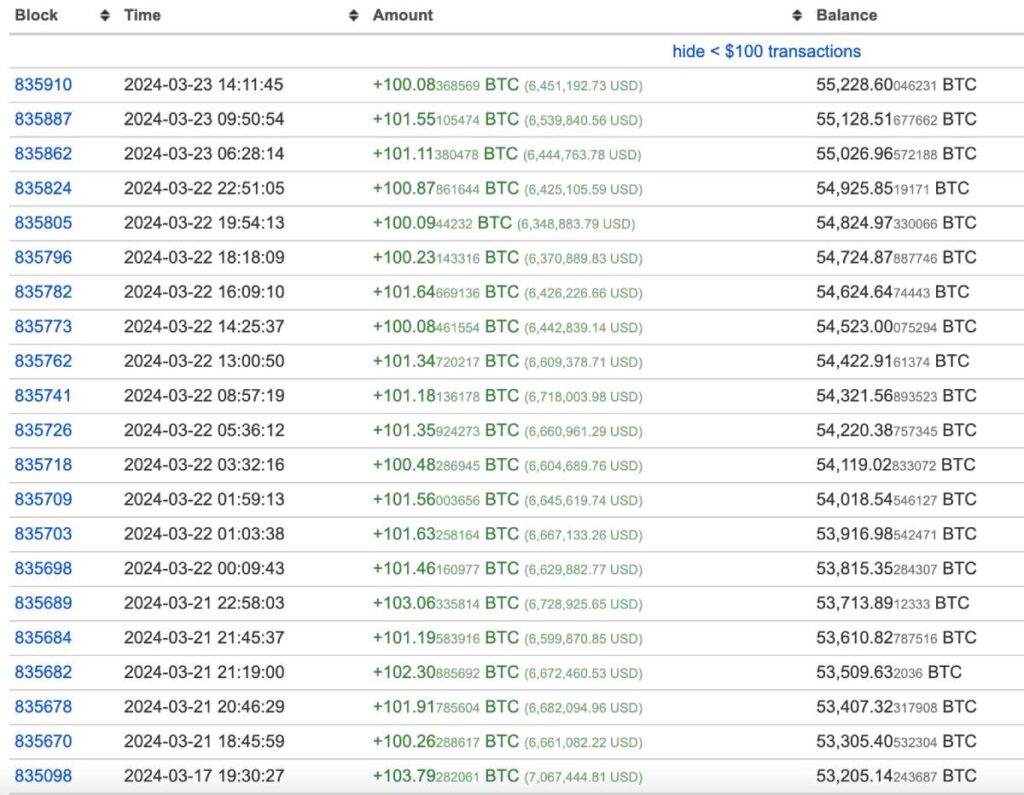Click block 835670
The image size is (1024, 795).
pos(43,741)
